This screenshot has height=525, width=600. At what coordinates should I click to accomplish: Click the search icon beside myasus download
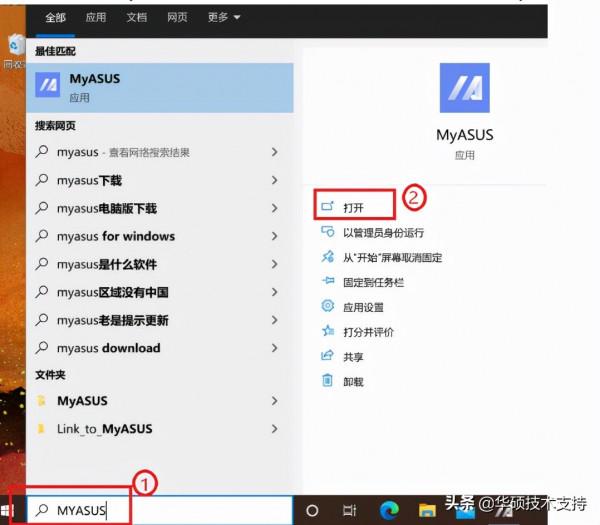42,347
